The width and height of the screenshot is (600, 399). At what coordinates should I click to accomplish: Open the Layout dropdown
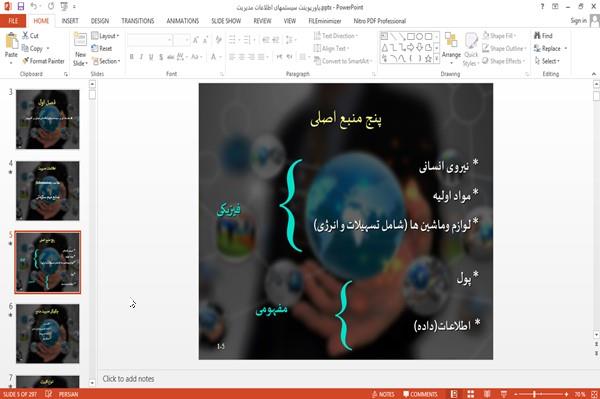pyautogui.click(x=106, y=36)
